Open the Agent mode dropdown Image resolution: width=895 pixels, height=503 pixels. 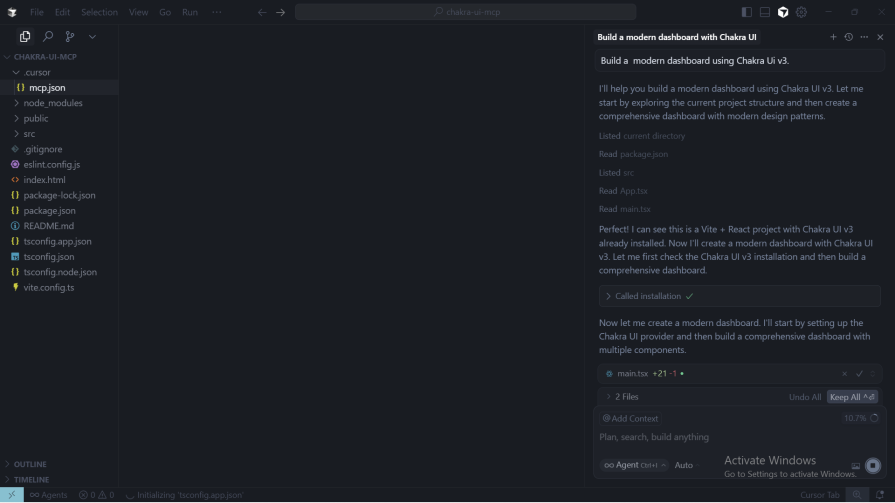pyautogui.click(x=634, y=465)
